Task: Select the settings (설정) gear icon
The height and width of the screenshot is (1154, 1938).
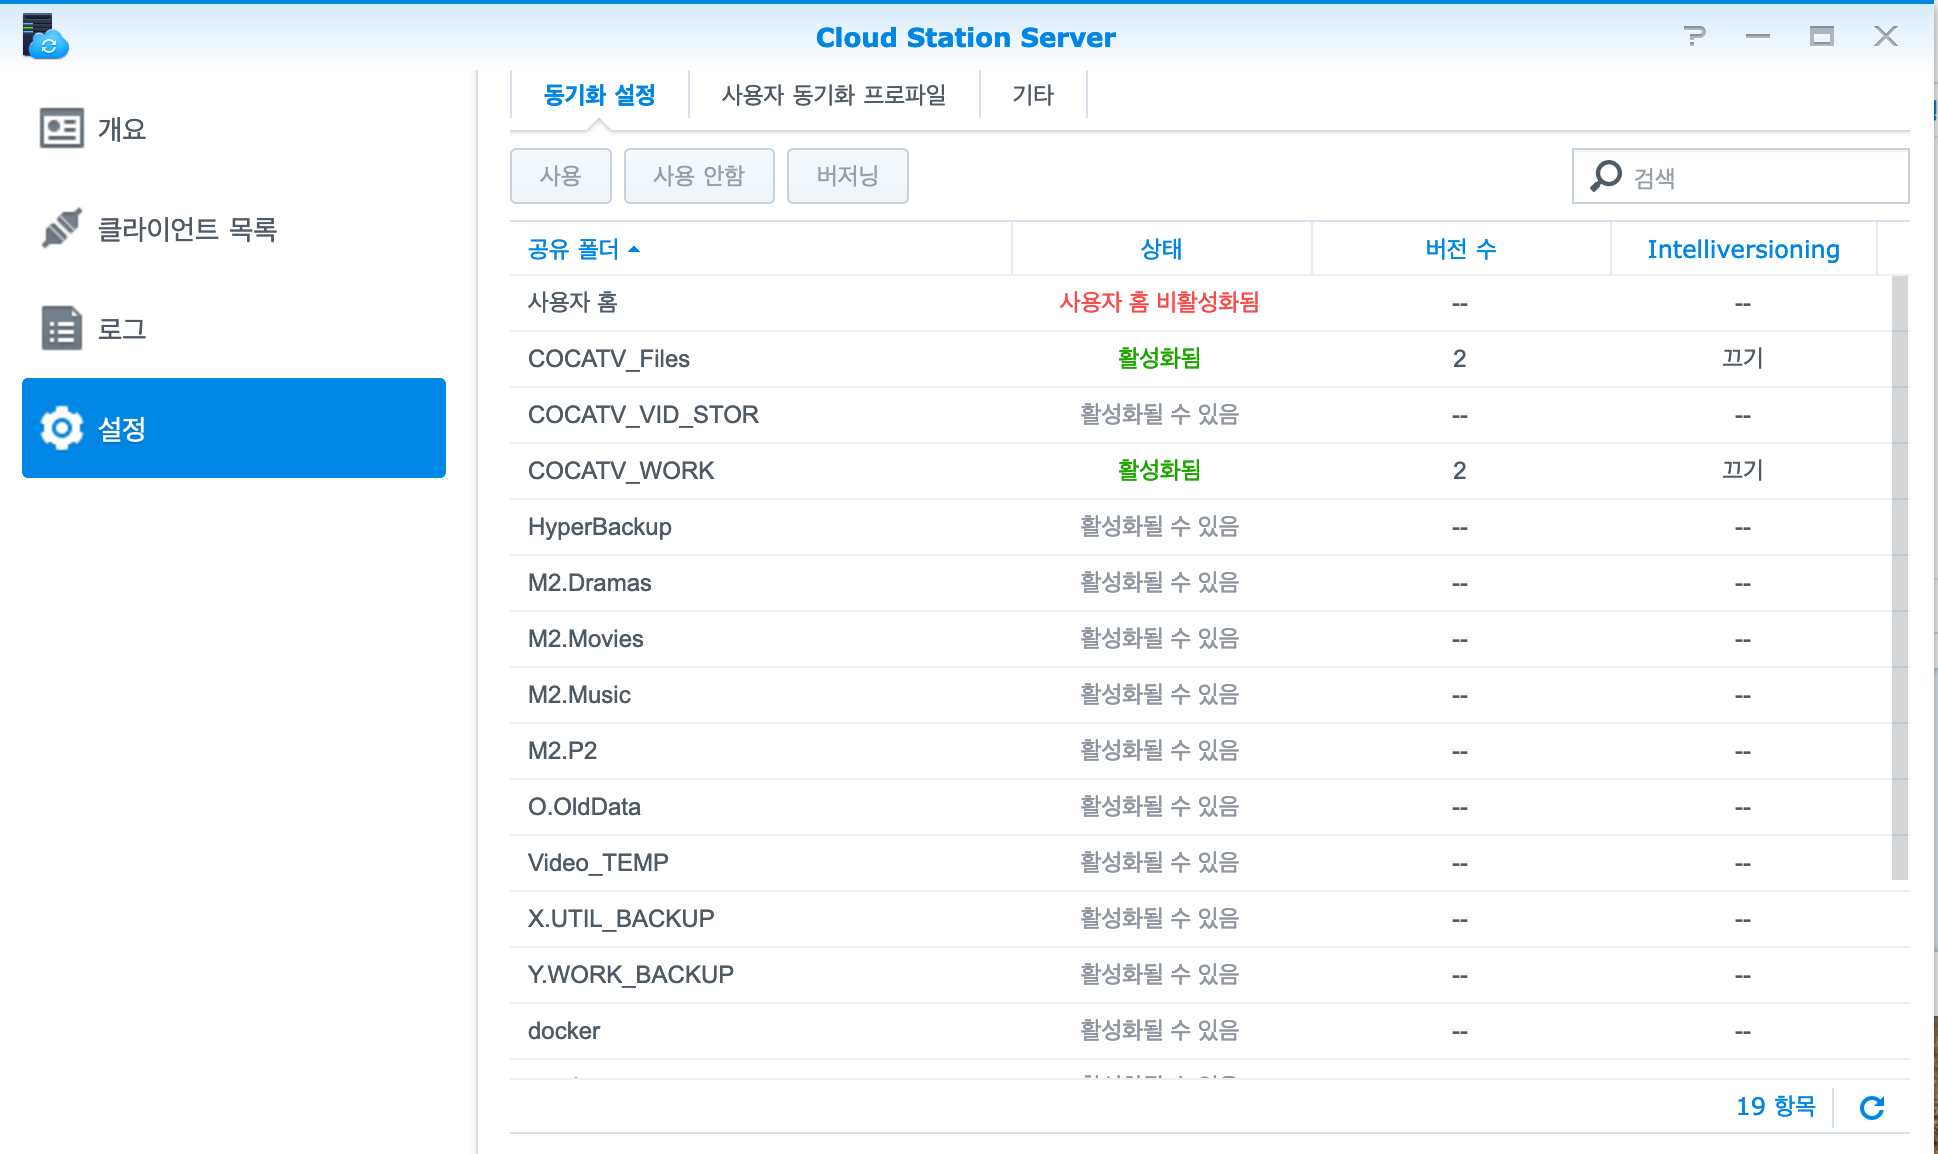Action: pyautogui.click(x=61, y=428)
